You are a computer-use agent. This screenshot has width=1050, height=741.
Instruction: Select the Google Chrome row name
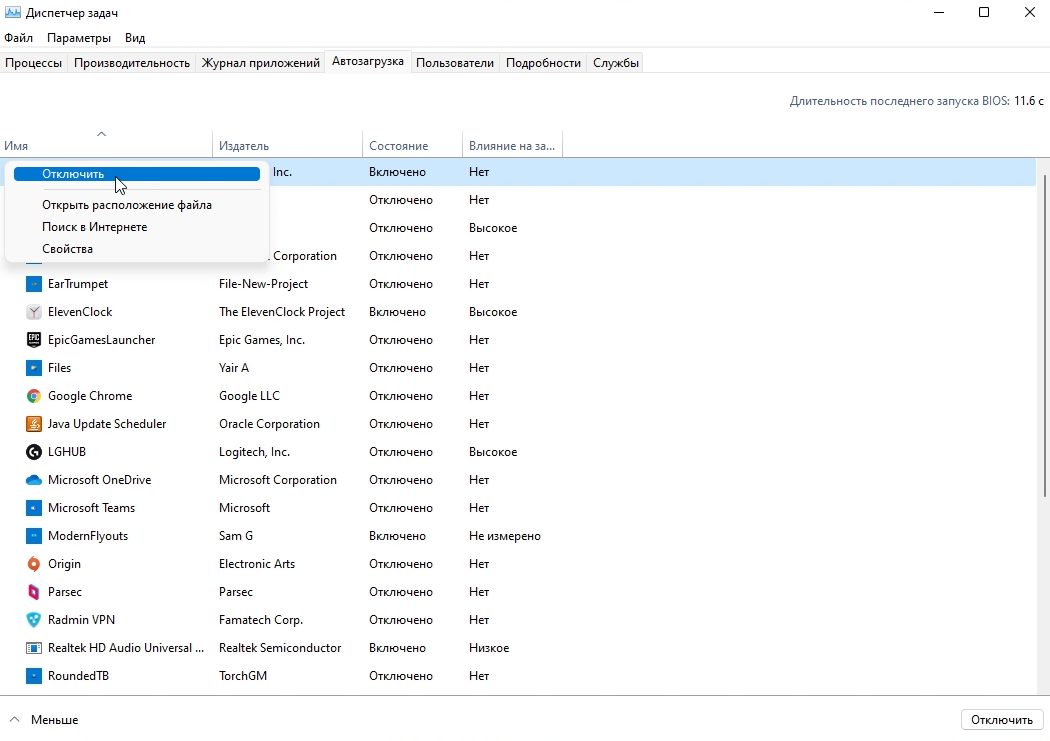pos(90,396)
